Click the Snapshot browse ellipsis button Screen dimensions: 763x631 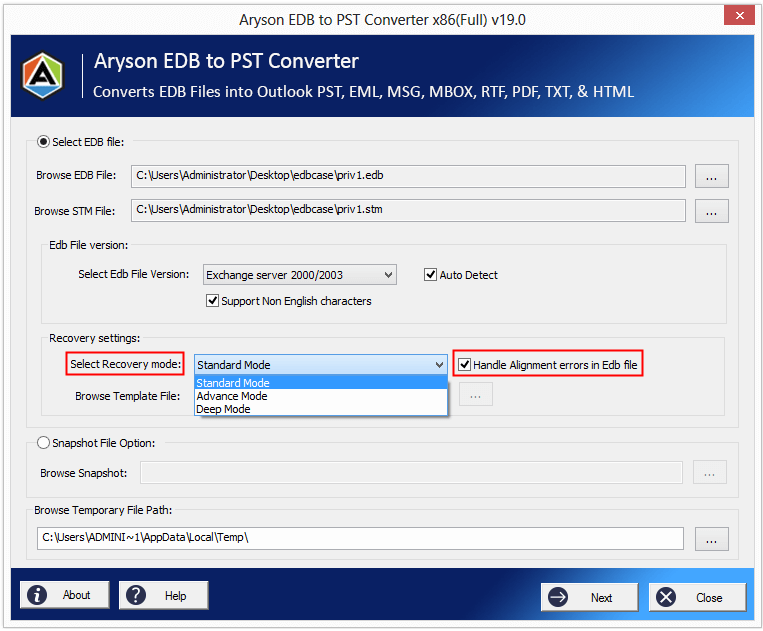pyautogui.click(x=709, y=472)
